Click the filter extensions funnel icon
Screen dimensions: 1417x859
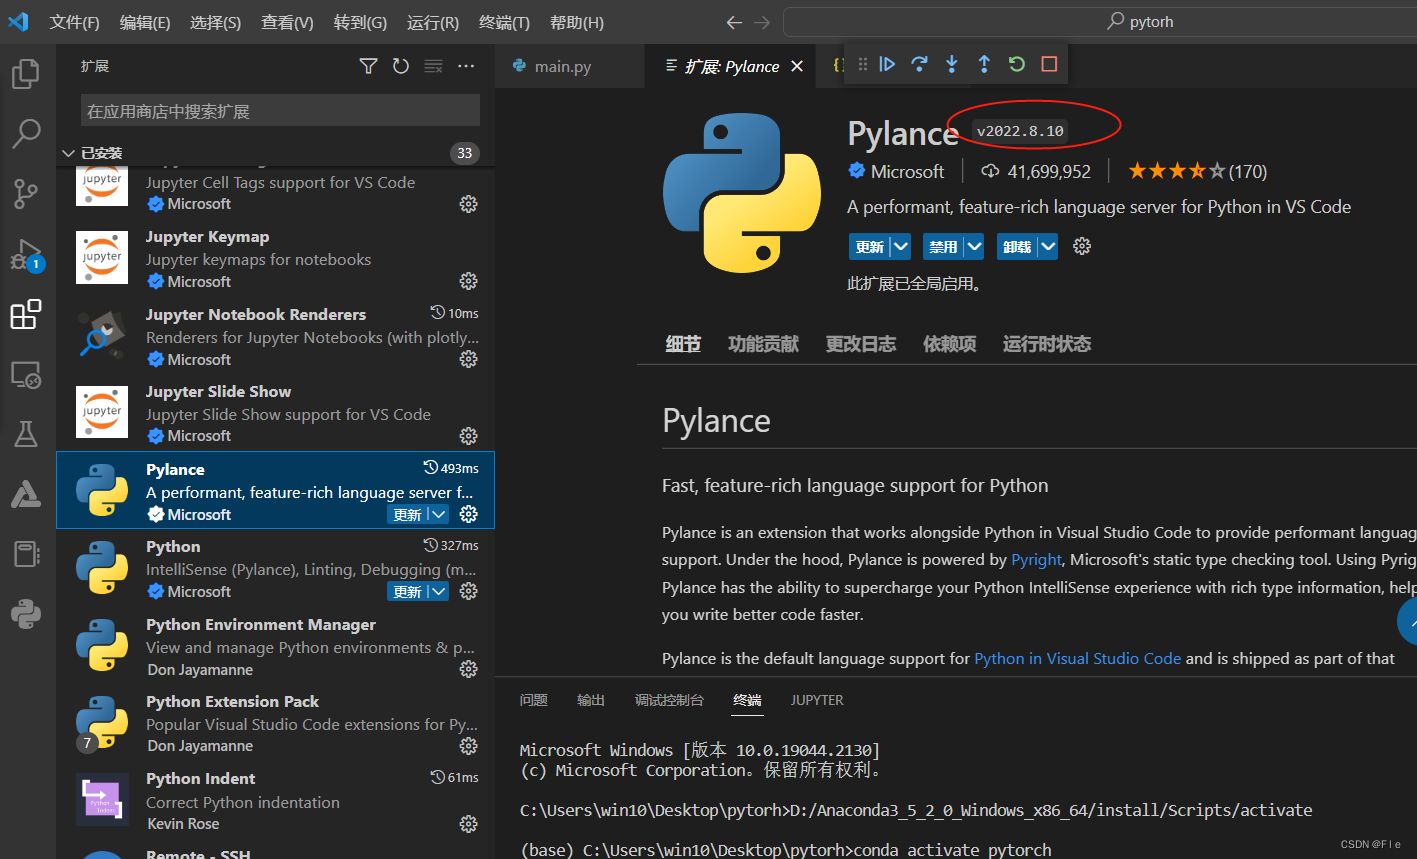[x=369, y=66]
